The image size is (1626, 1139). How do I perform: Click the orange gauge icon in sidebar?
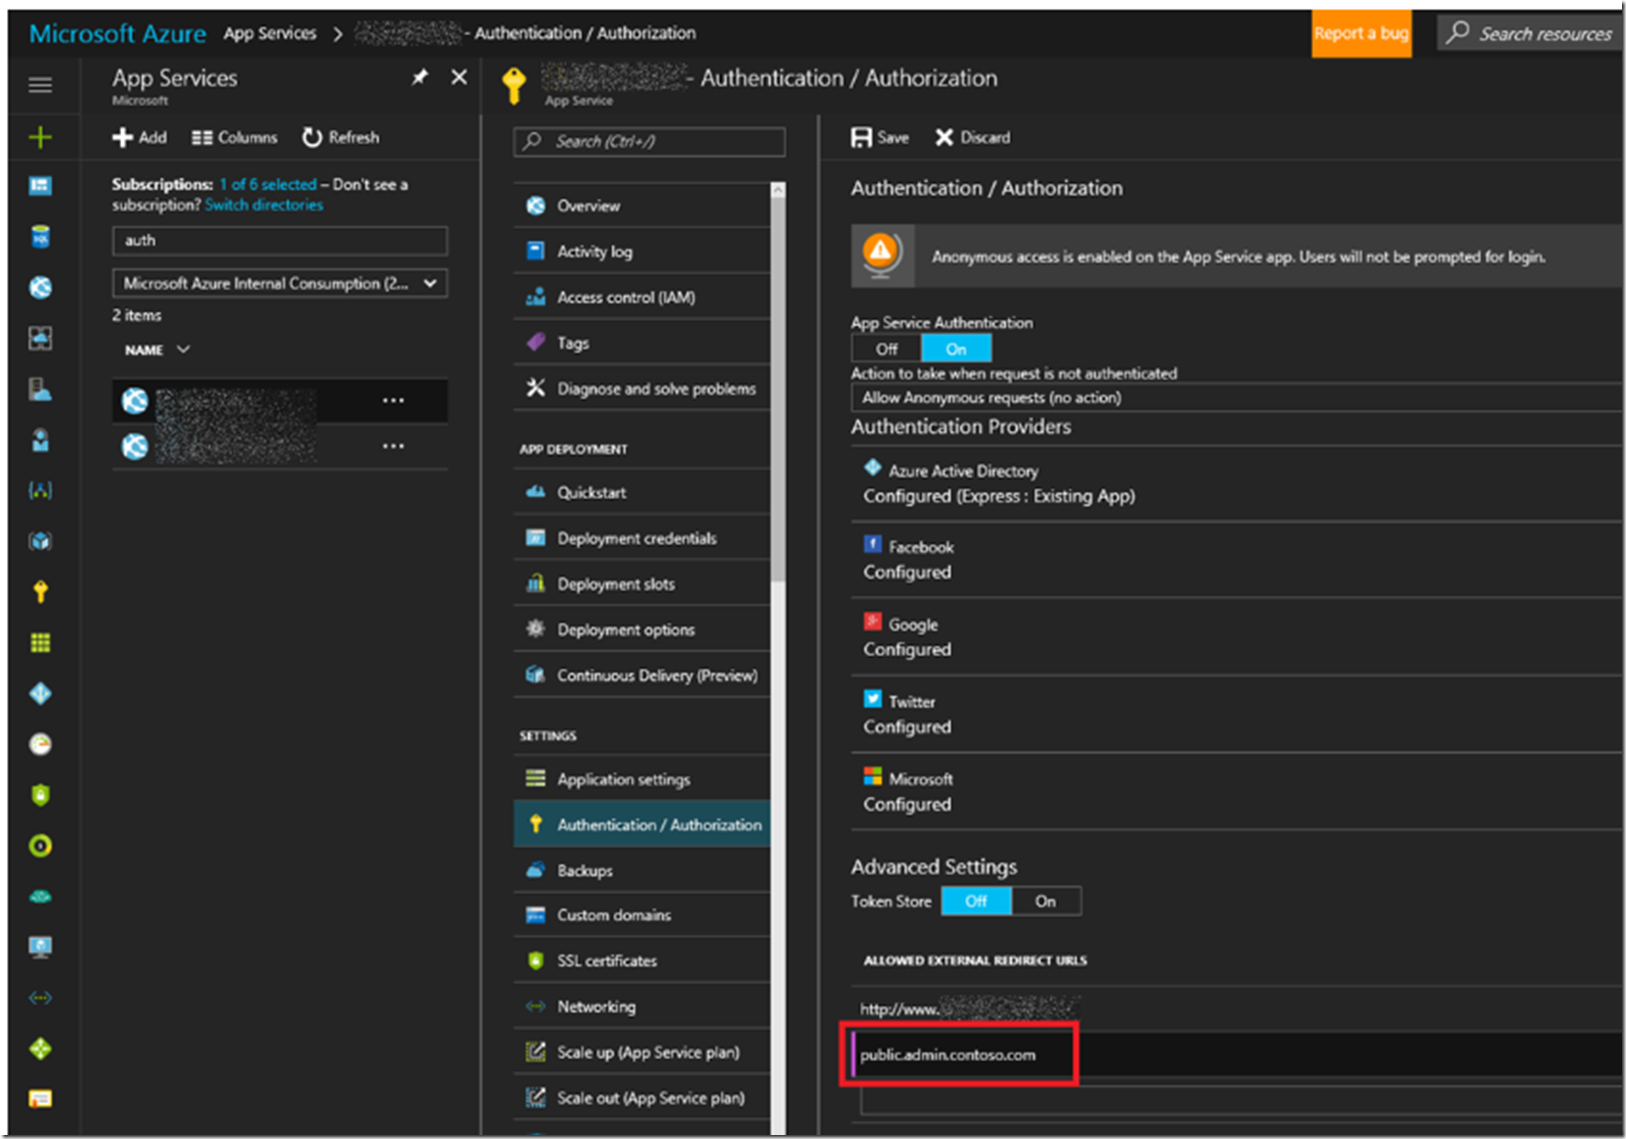40,744
